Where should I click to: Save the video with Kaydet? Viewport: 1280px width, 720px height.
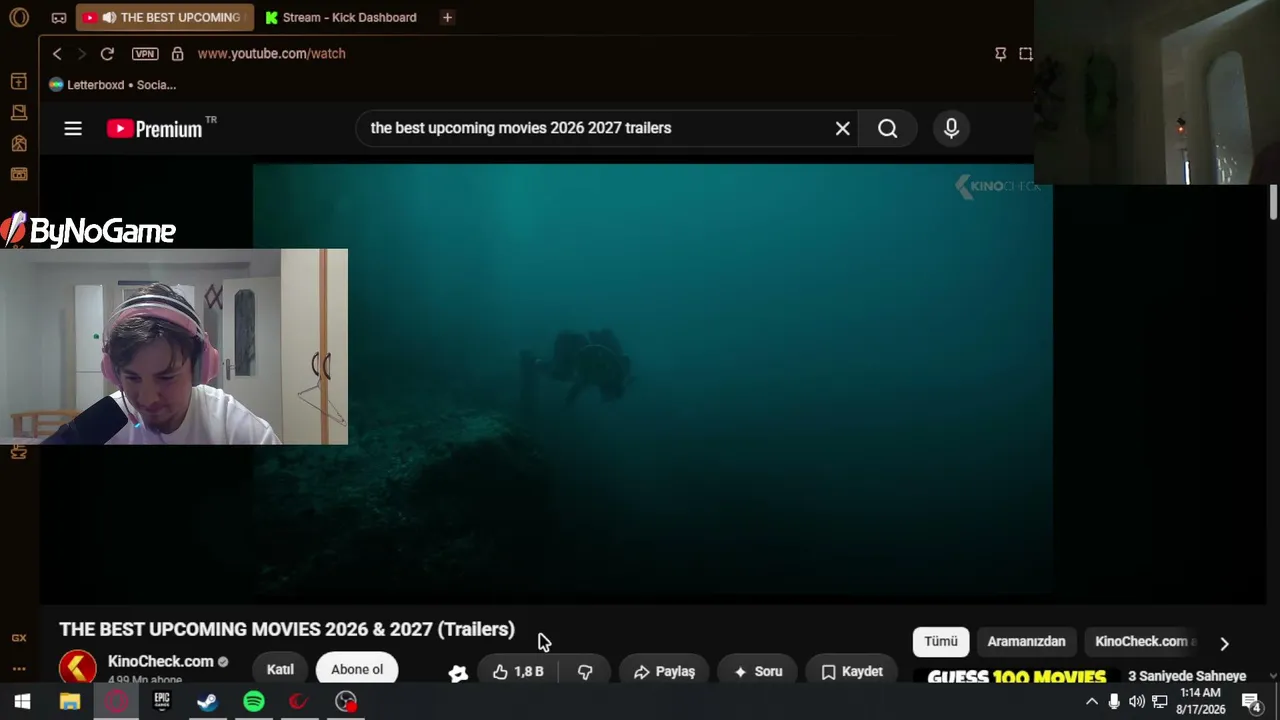[x=852, y=671]
